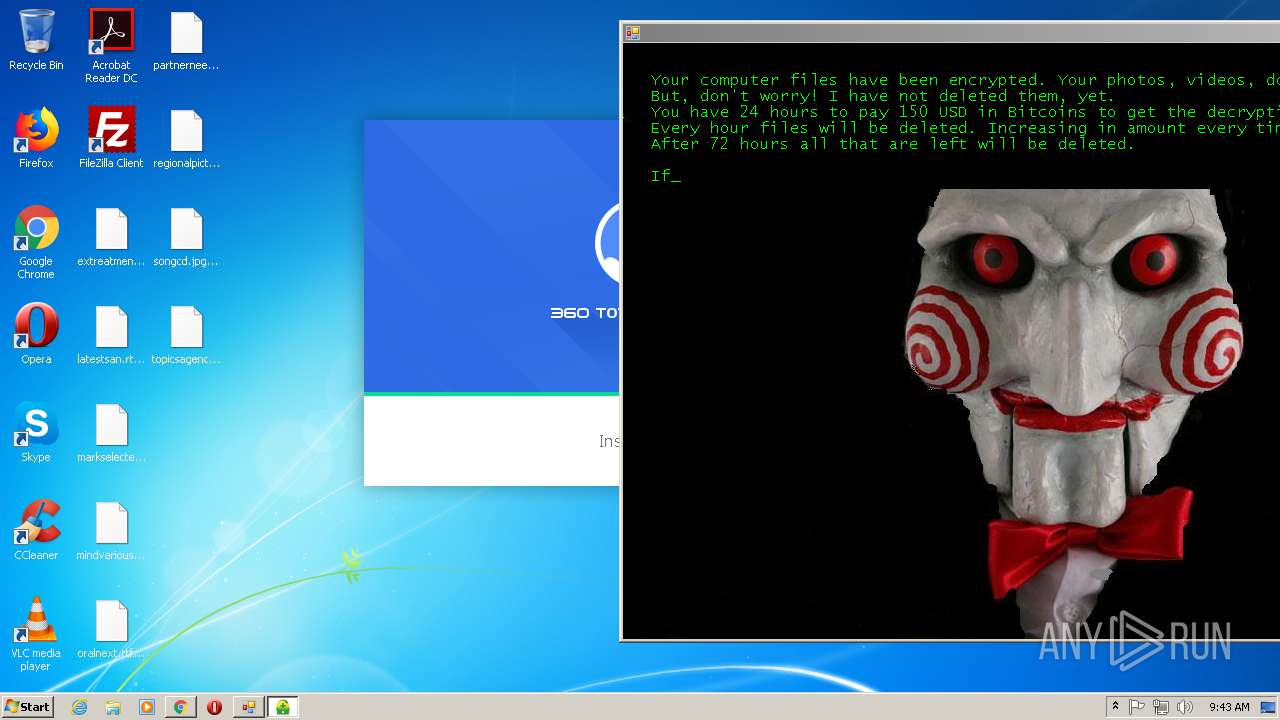Launch Windows Media Player from taskbar
The image size is (1280, 720).
tap(147, 707)
